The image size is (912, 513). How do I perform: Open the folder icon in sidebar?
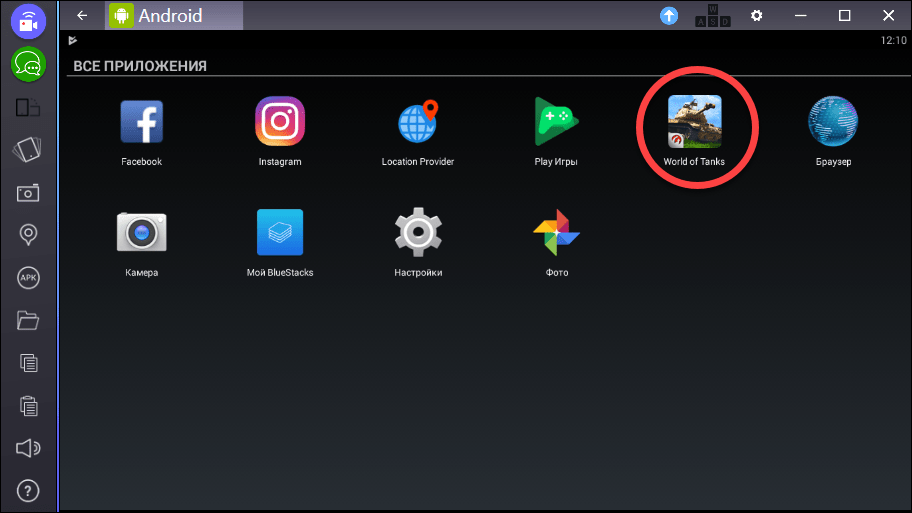[28, 320]
